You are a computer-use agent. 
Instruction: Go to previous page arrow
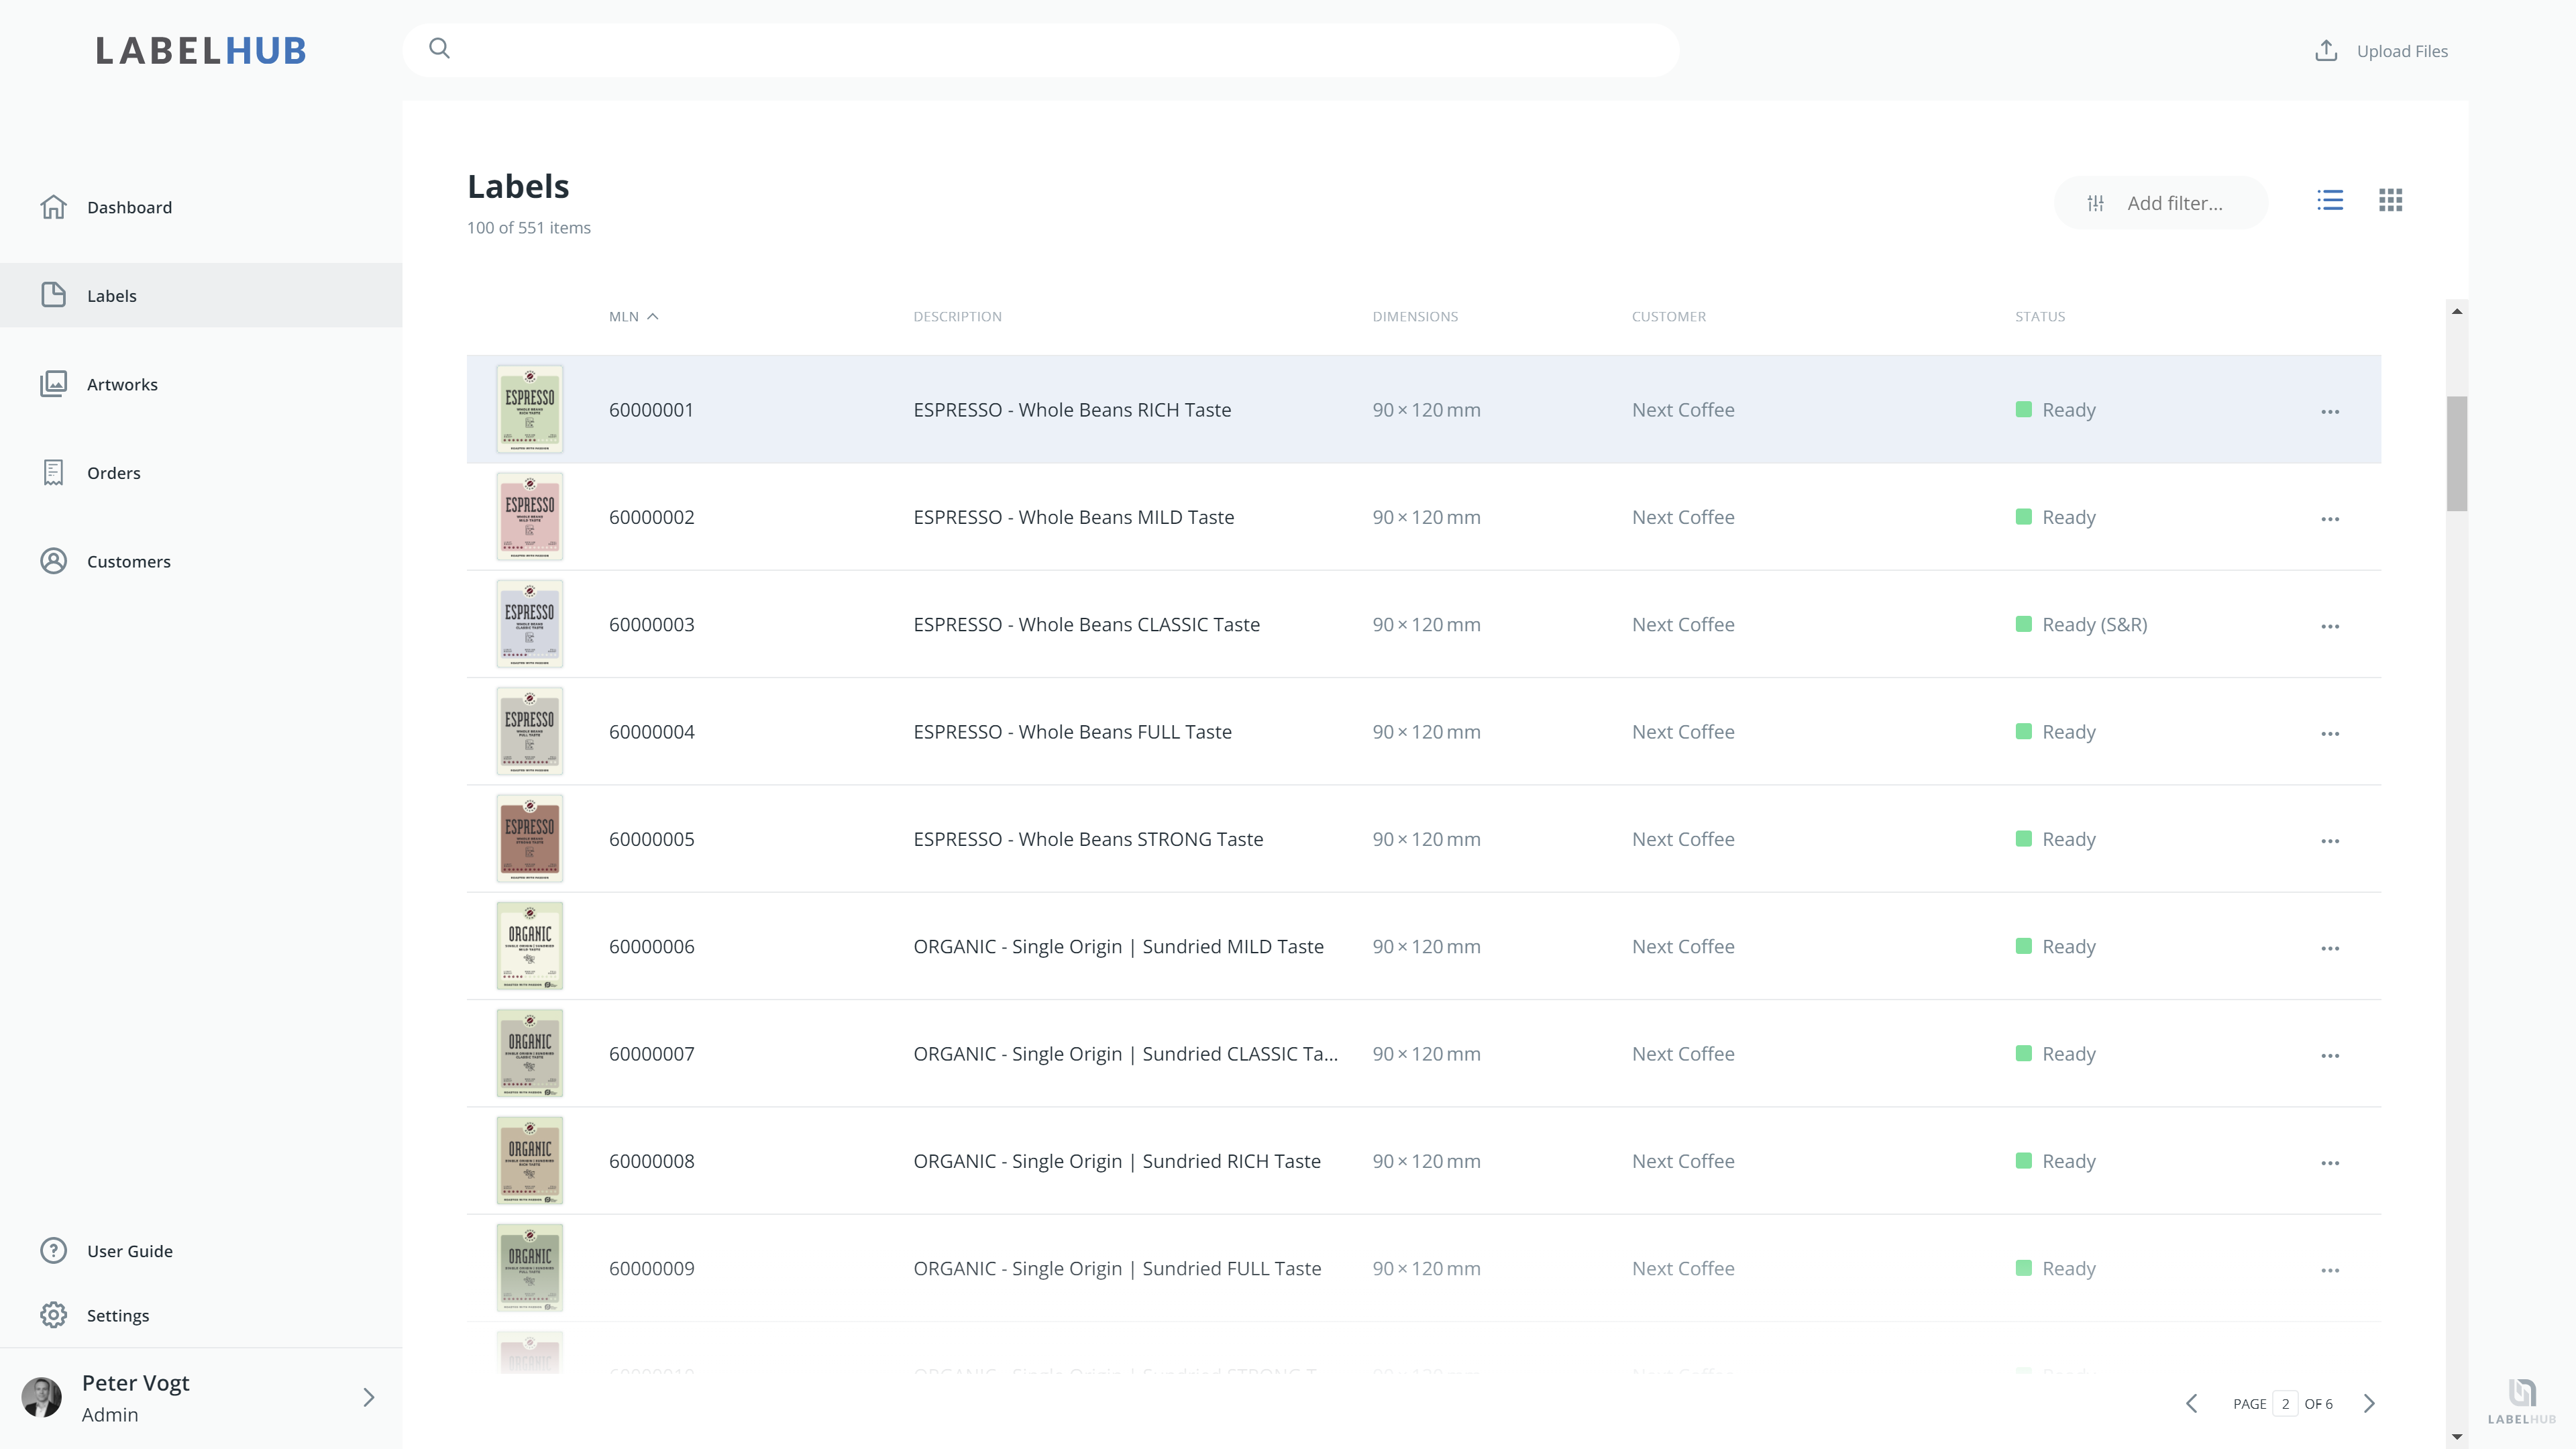(x=2192, y=1404)
